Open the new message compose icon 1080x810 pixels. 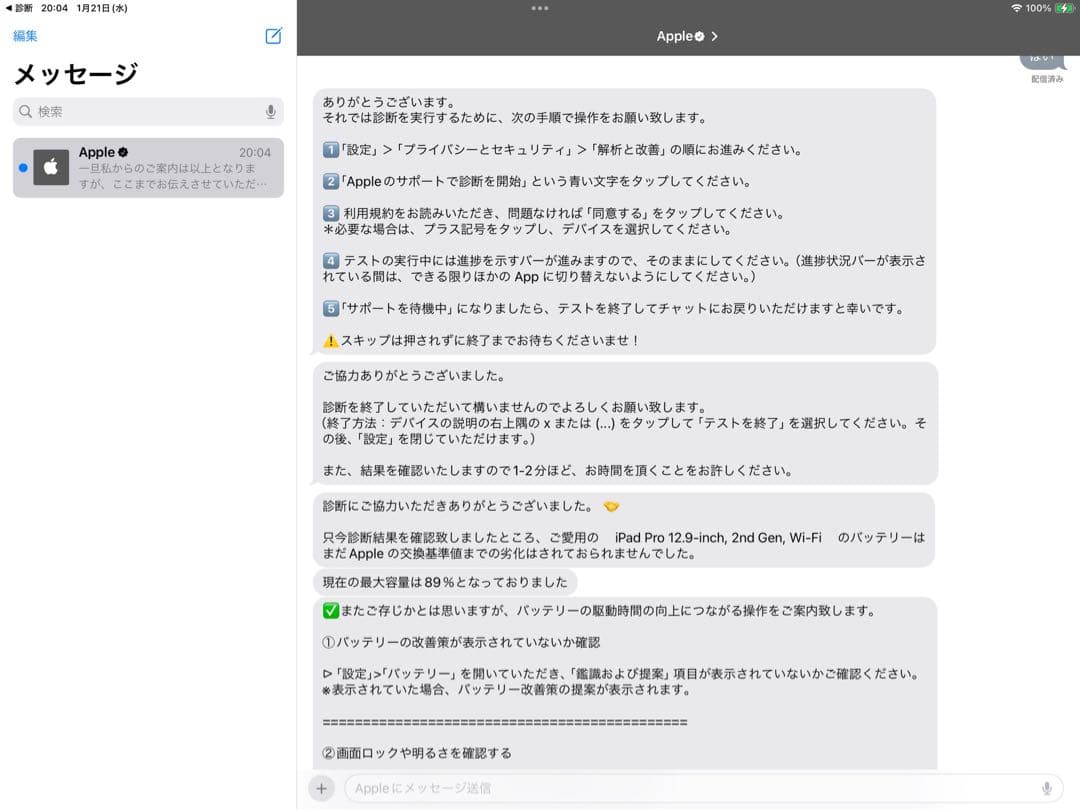pos(272,36)
